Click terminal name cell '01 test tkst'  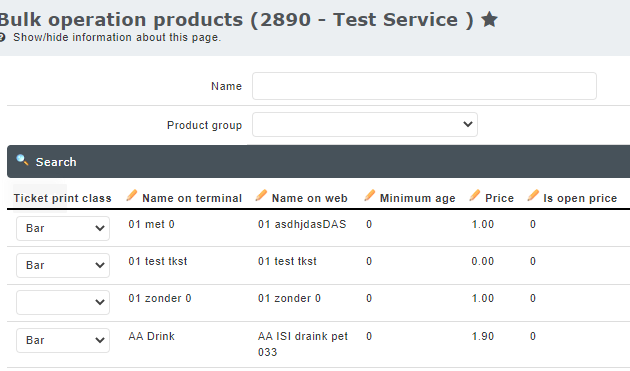(x=158, y=261)
